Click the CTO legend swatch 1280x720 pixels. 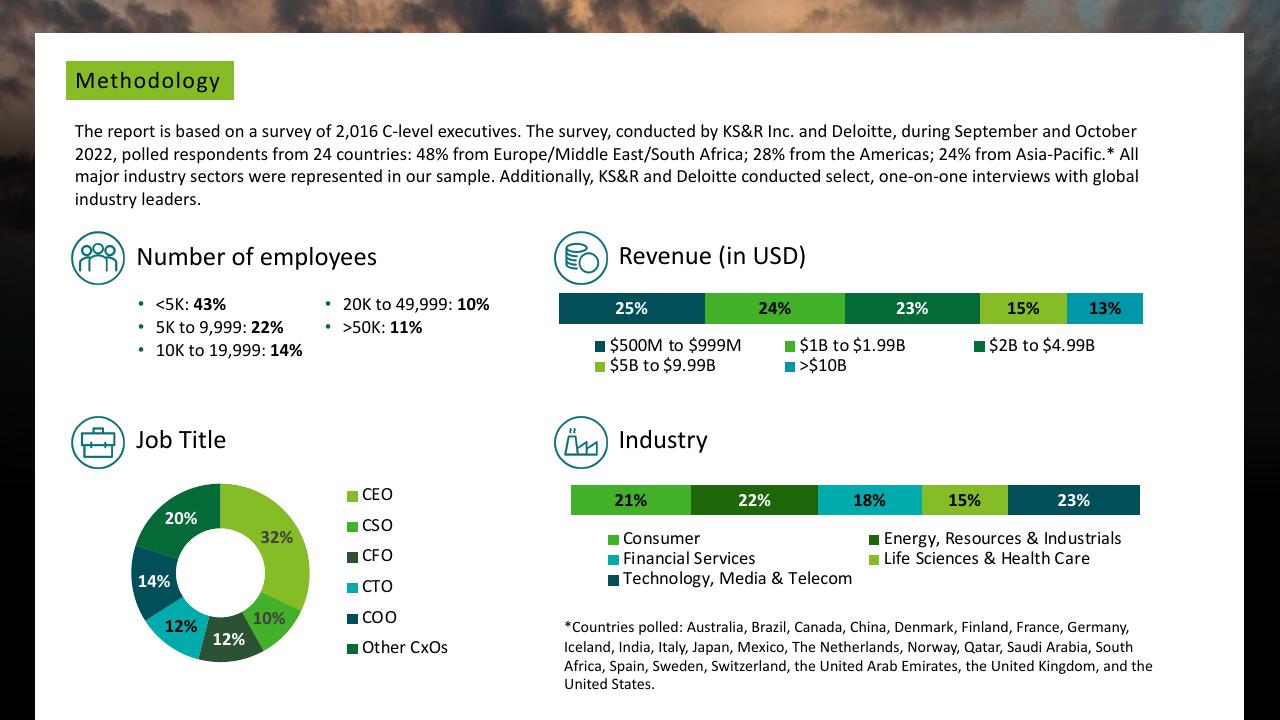pyautogui.click(x=352, y=588)
